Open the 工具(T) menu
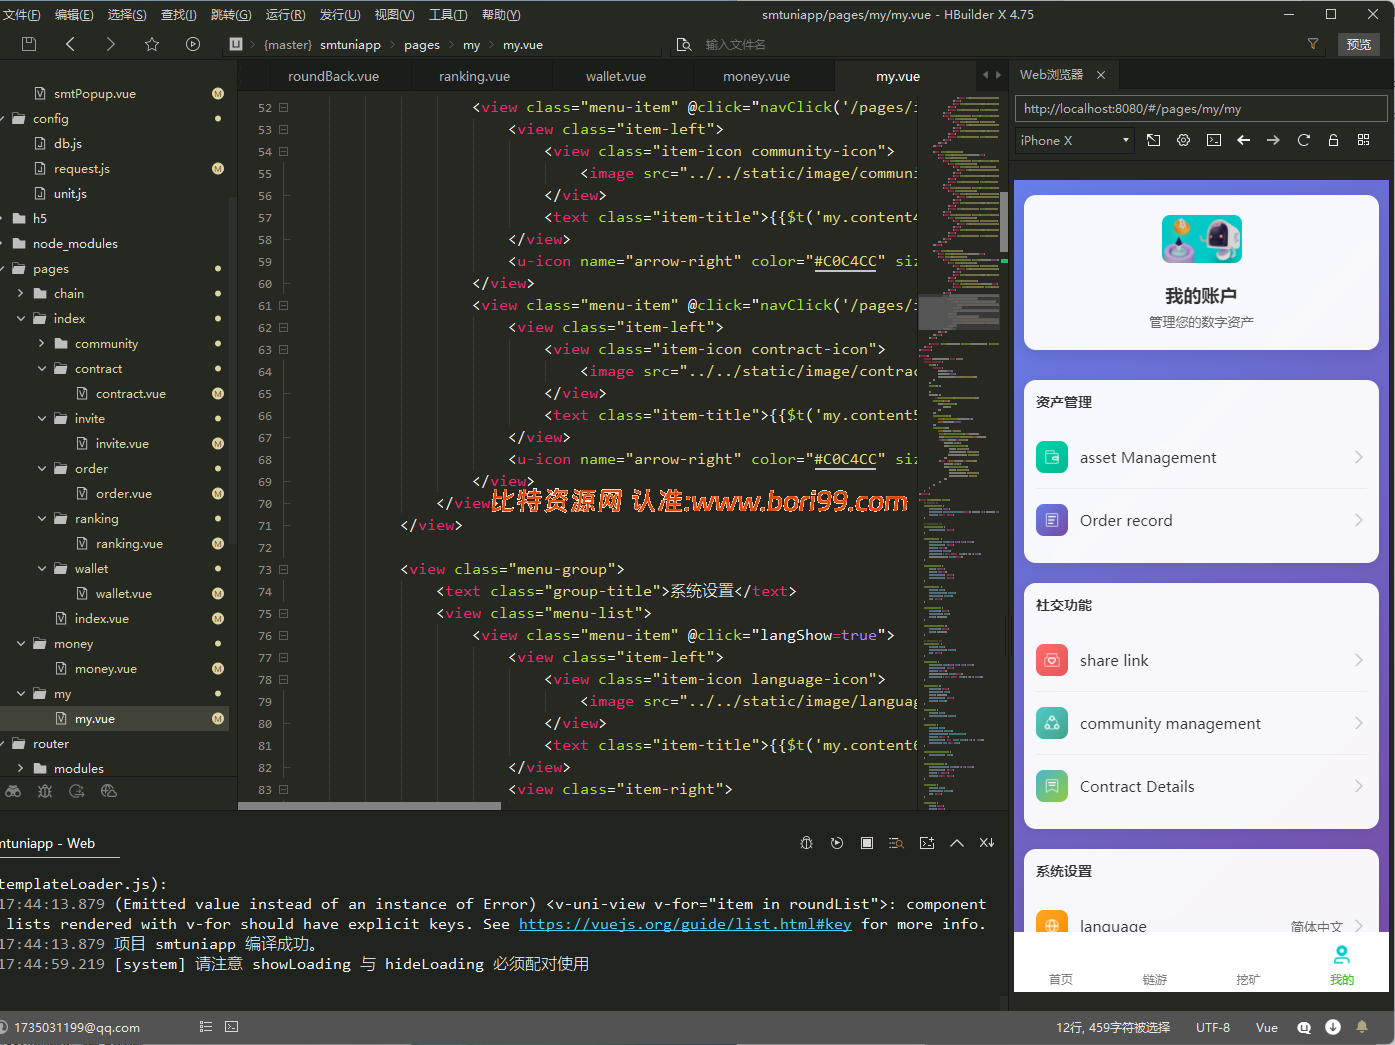The height and width of the screenshot is (1045, 1395). coord(448,14)
